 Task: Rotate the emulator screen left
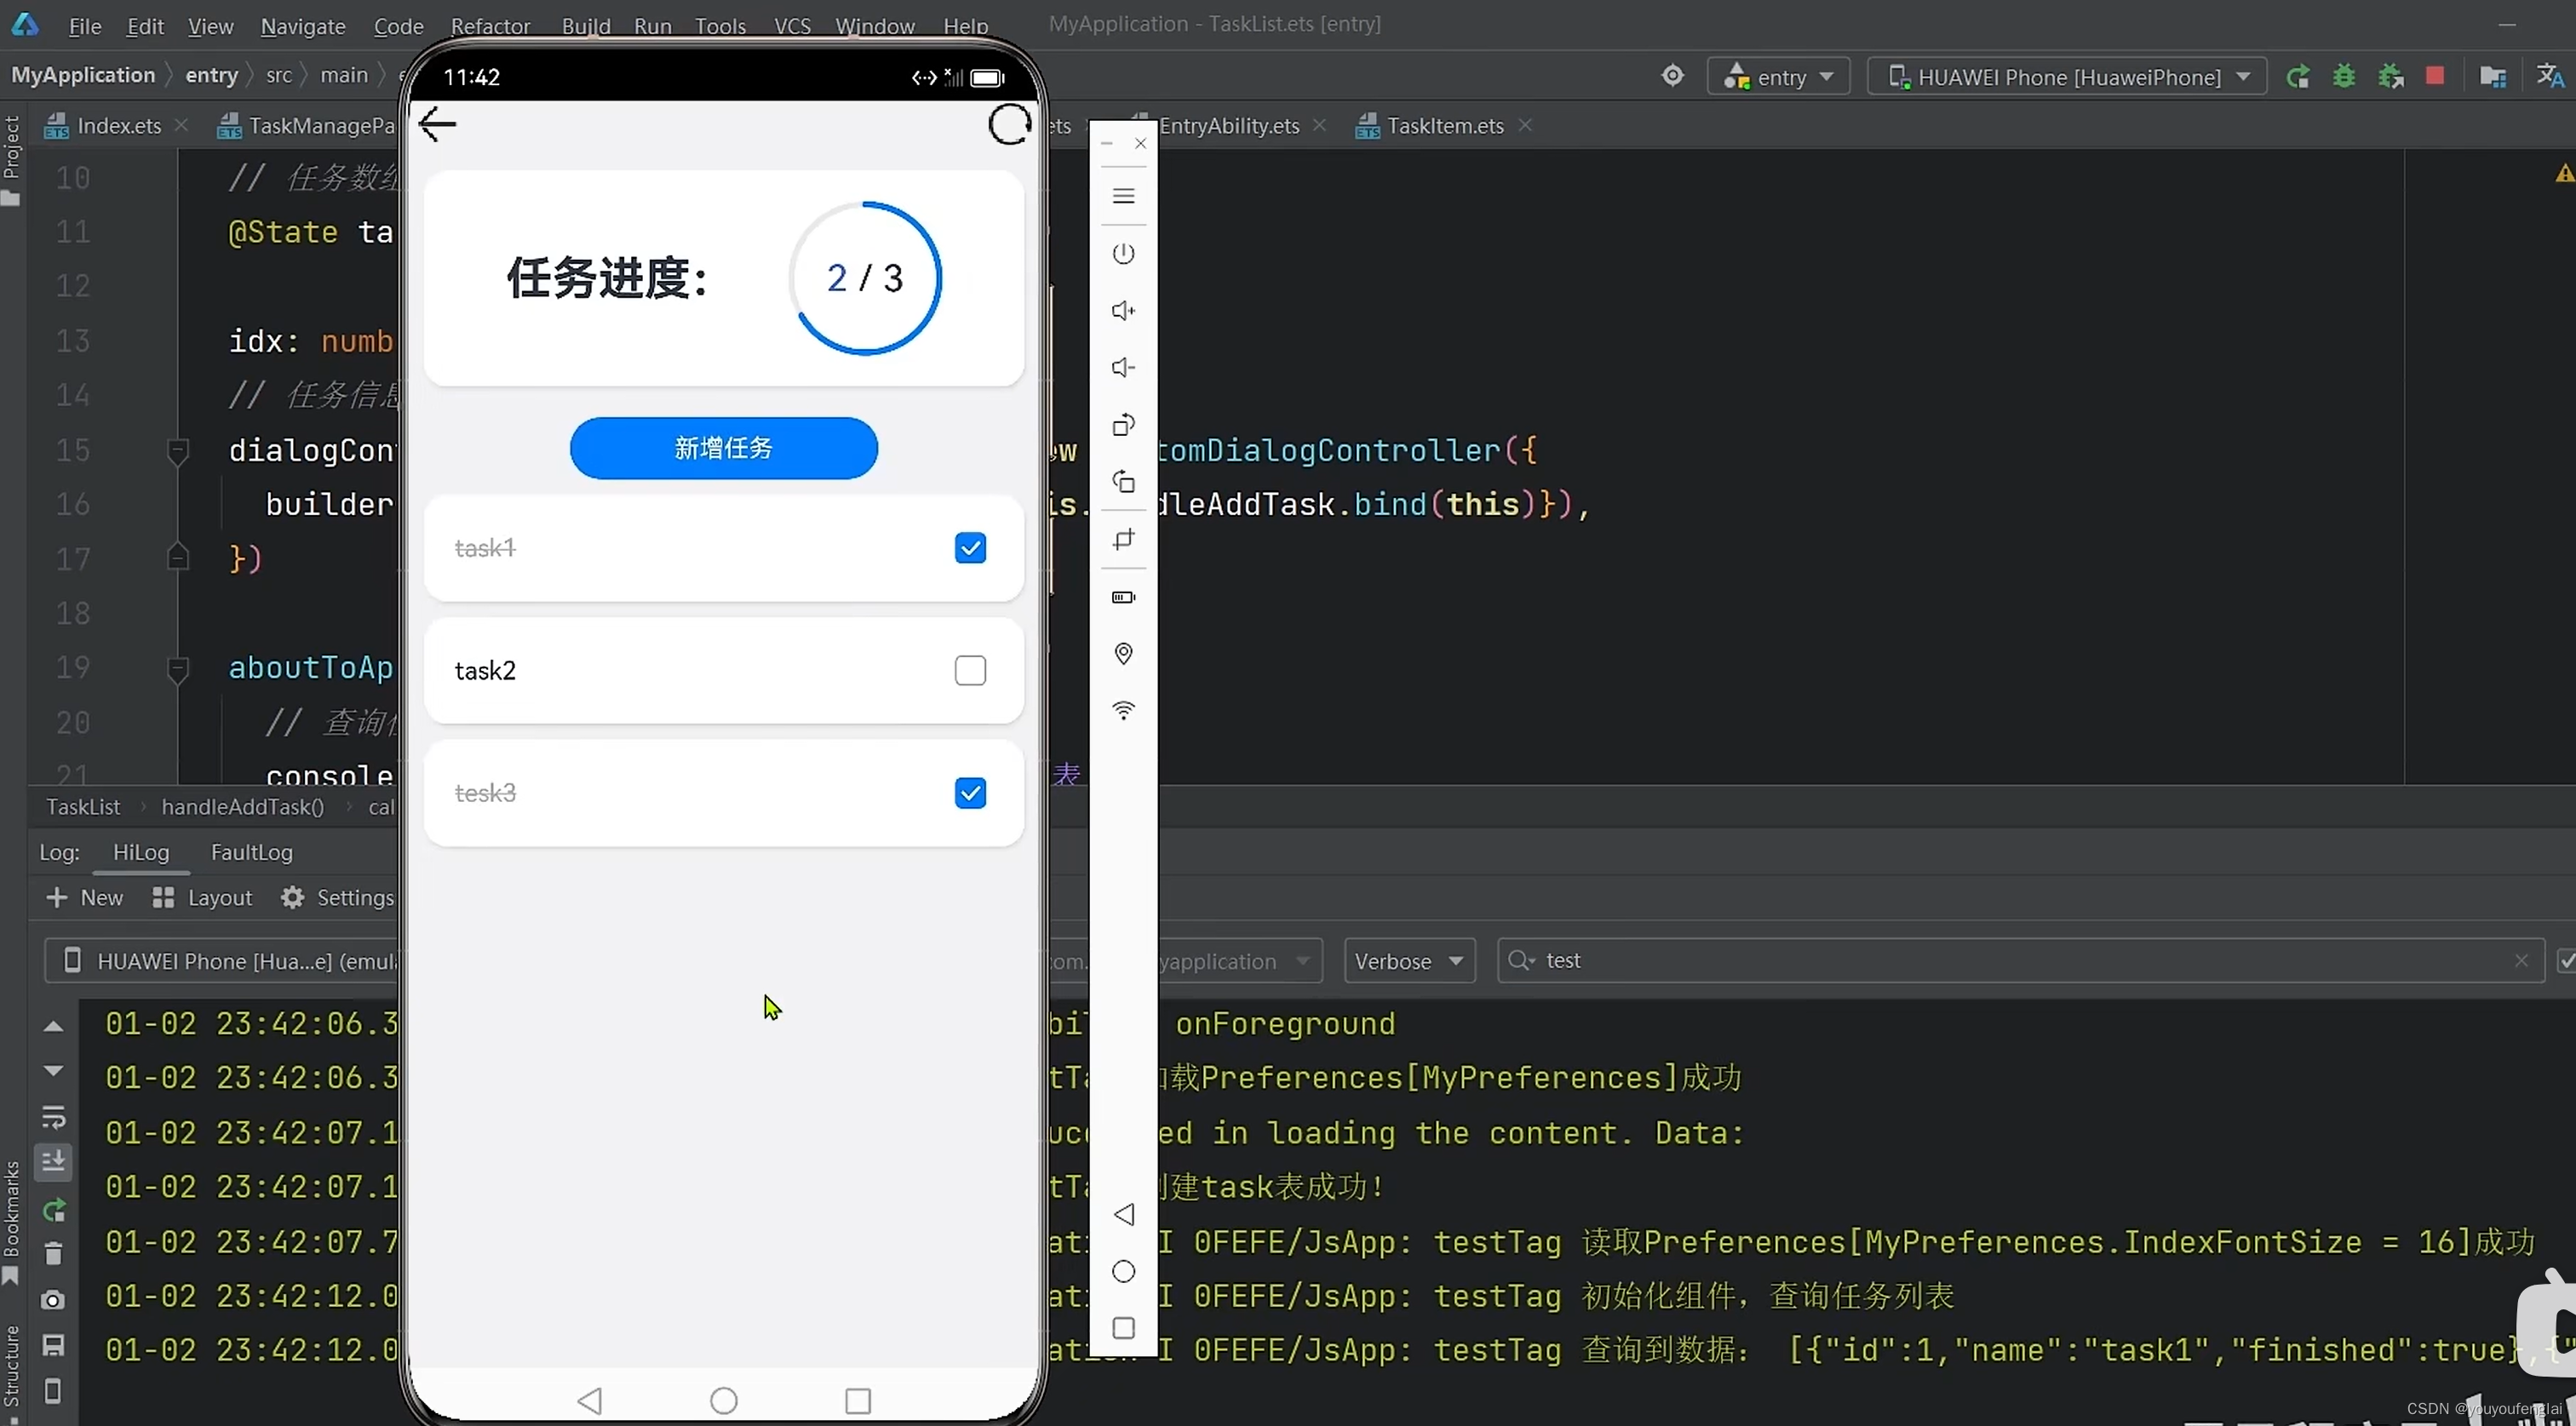click(x=1123, y=425)
